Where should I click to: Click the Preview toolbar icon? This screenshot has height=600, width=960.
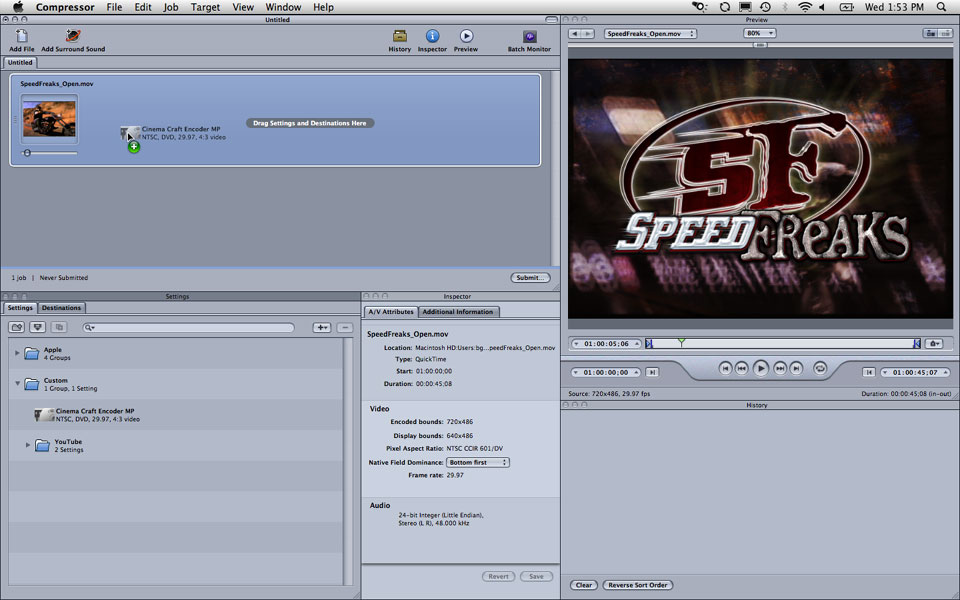pyautogui.click(x=466, y=36)
